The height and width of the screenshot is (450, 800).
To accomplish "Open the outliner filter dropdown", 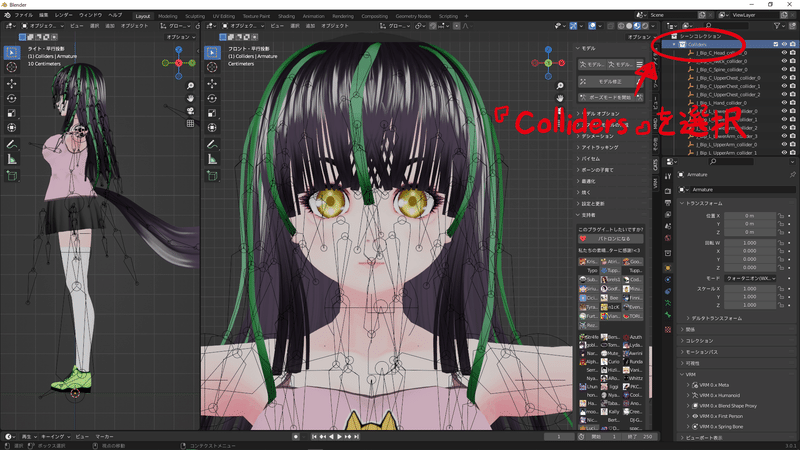I will point(779,26).
